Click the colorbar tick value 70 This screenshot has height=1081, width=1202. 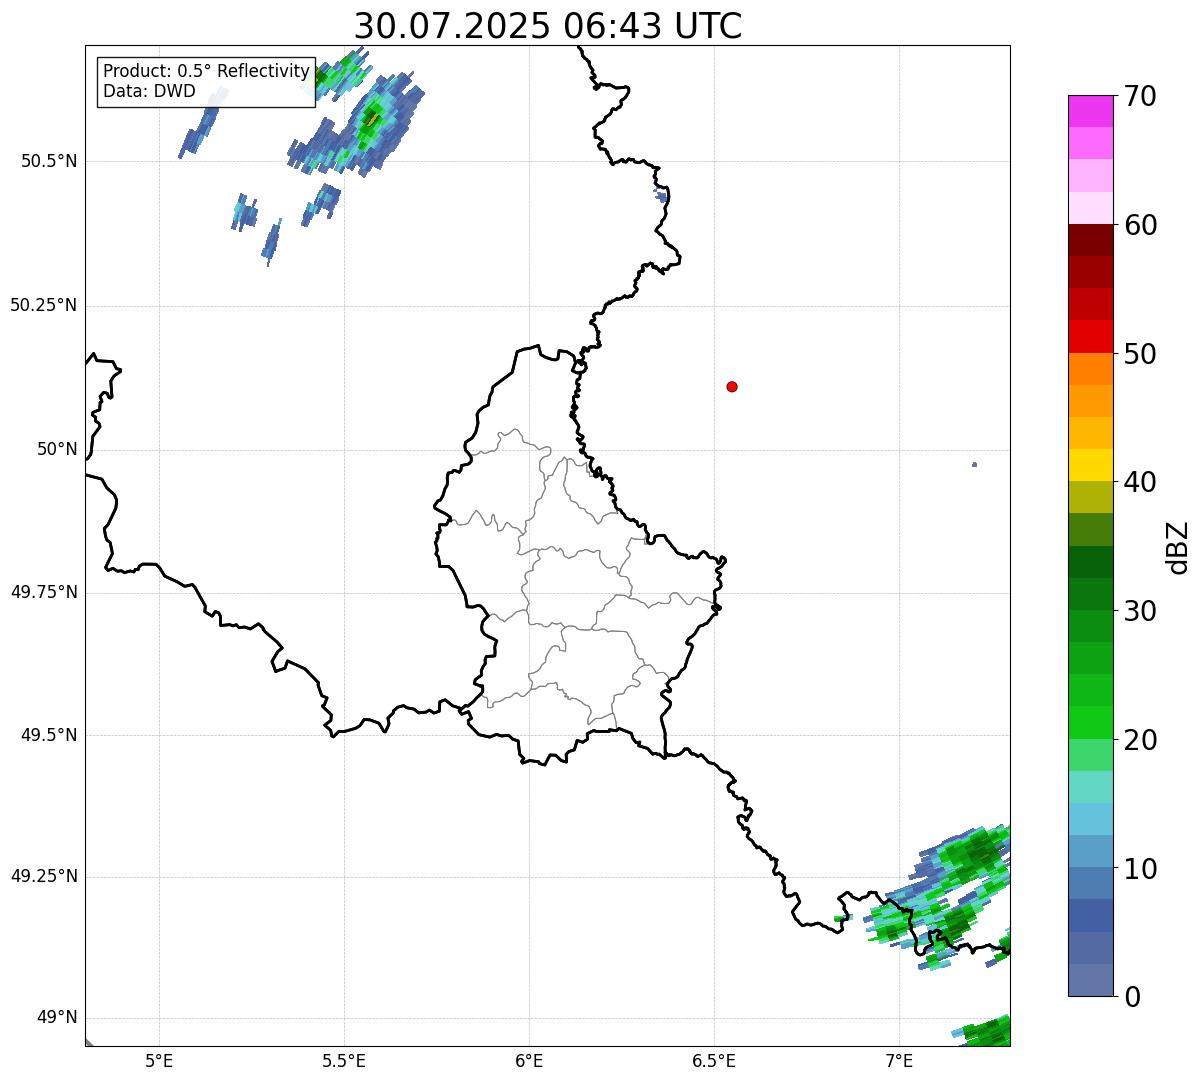tap(1140, 96)
